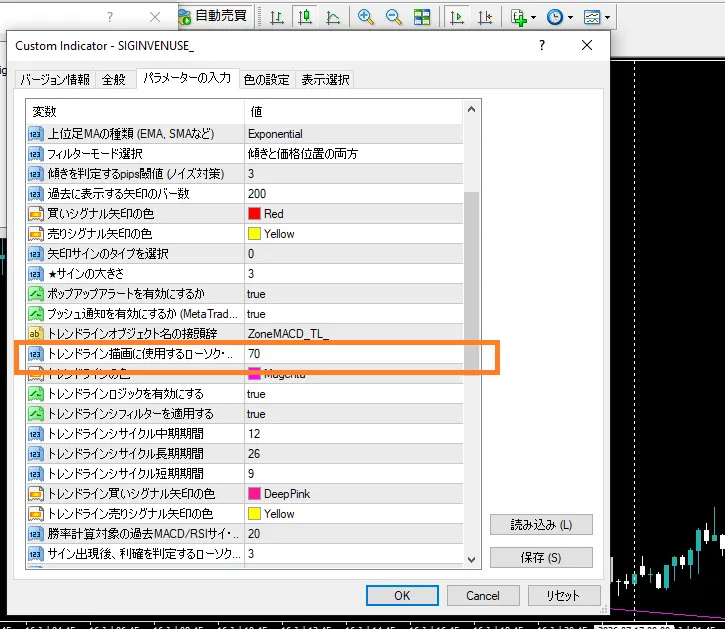Select the 矢印サインのタイプを選択 row label

[108, 253]
